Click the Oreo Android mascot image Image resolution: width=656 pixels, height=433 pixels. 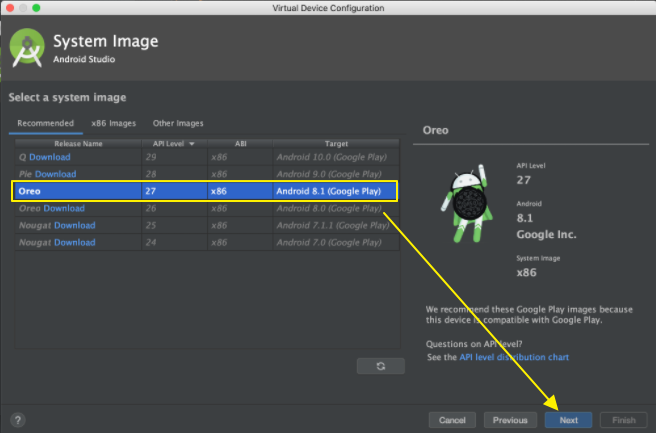(x=467, y=204)
